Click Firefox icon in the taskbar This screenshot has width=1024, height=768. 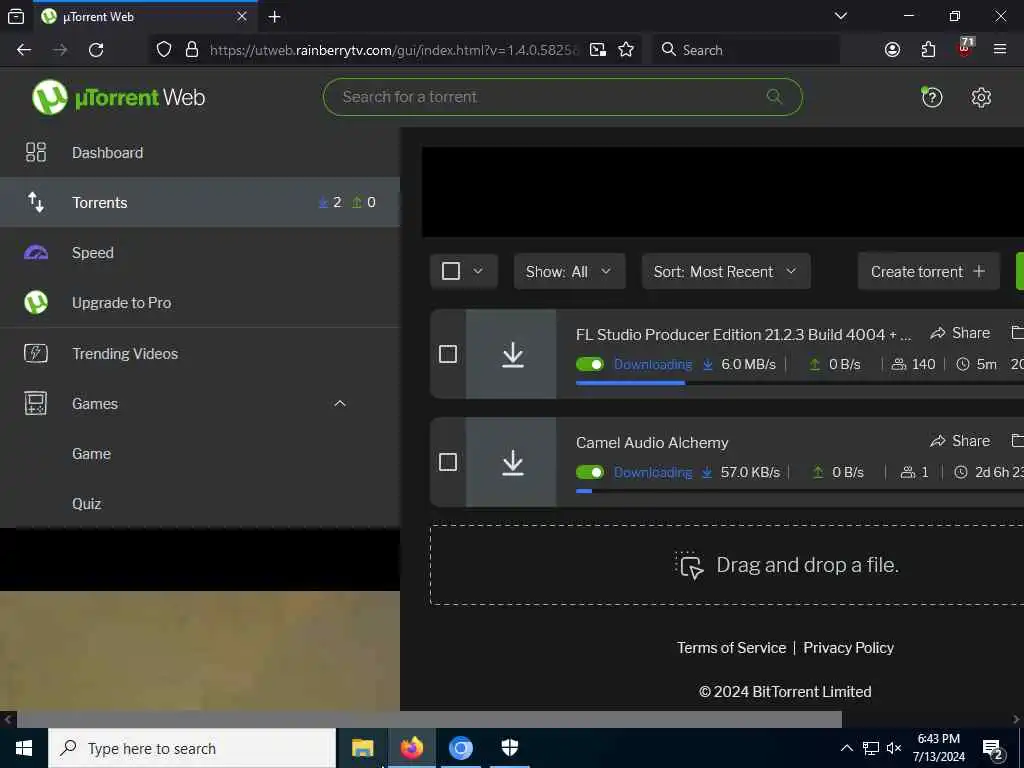coord(411,748)
